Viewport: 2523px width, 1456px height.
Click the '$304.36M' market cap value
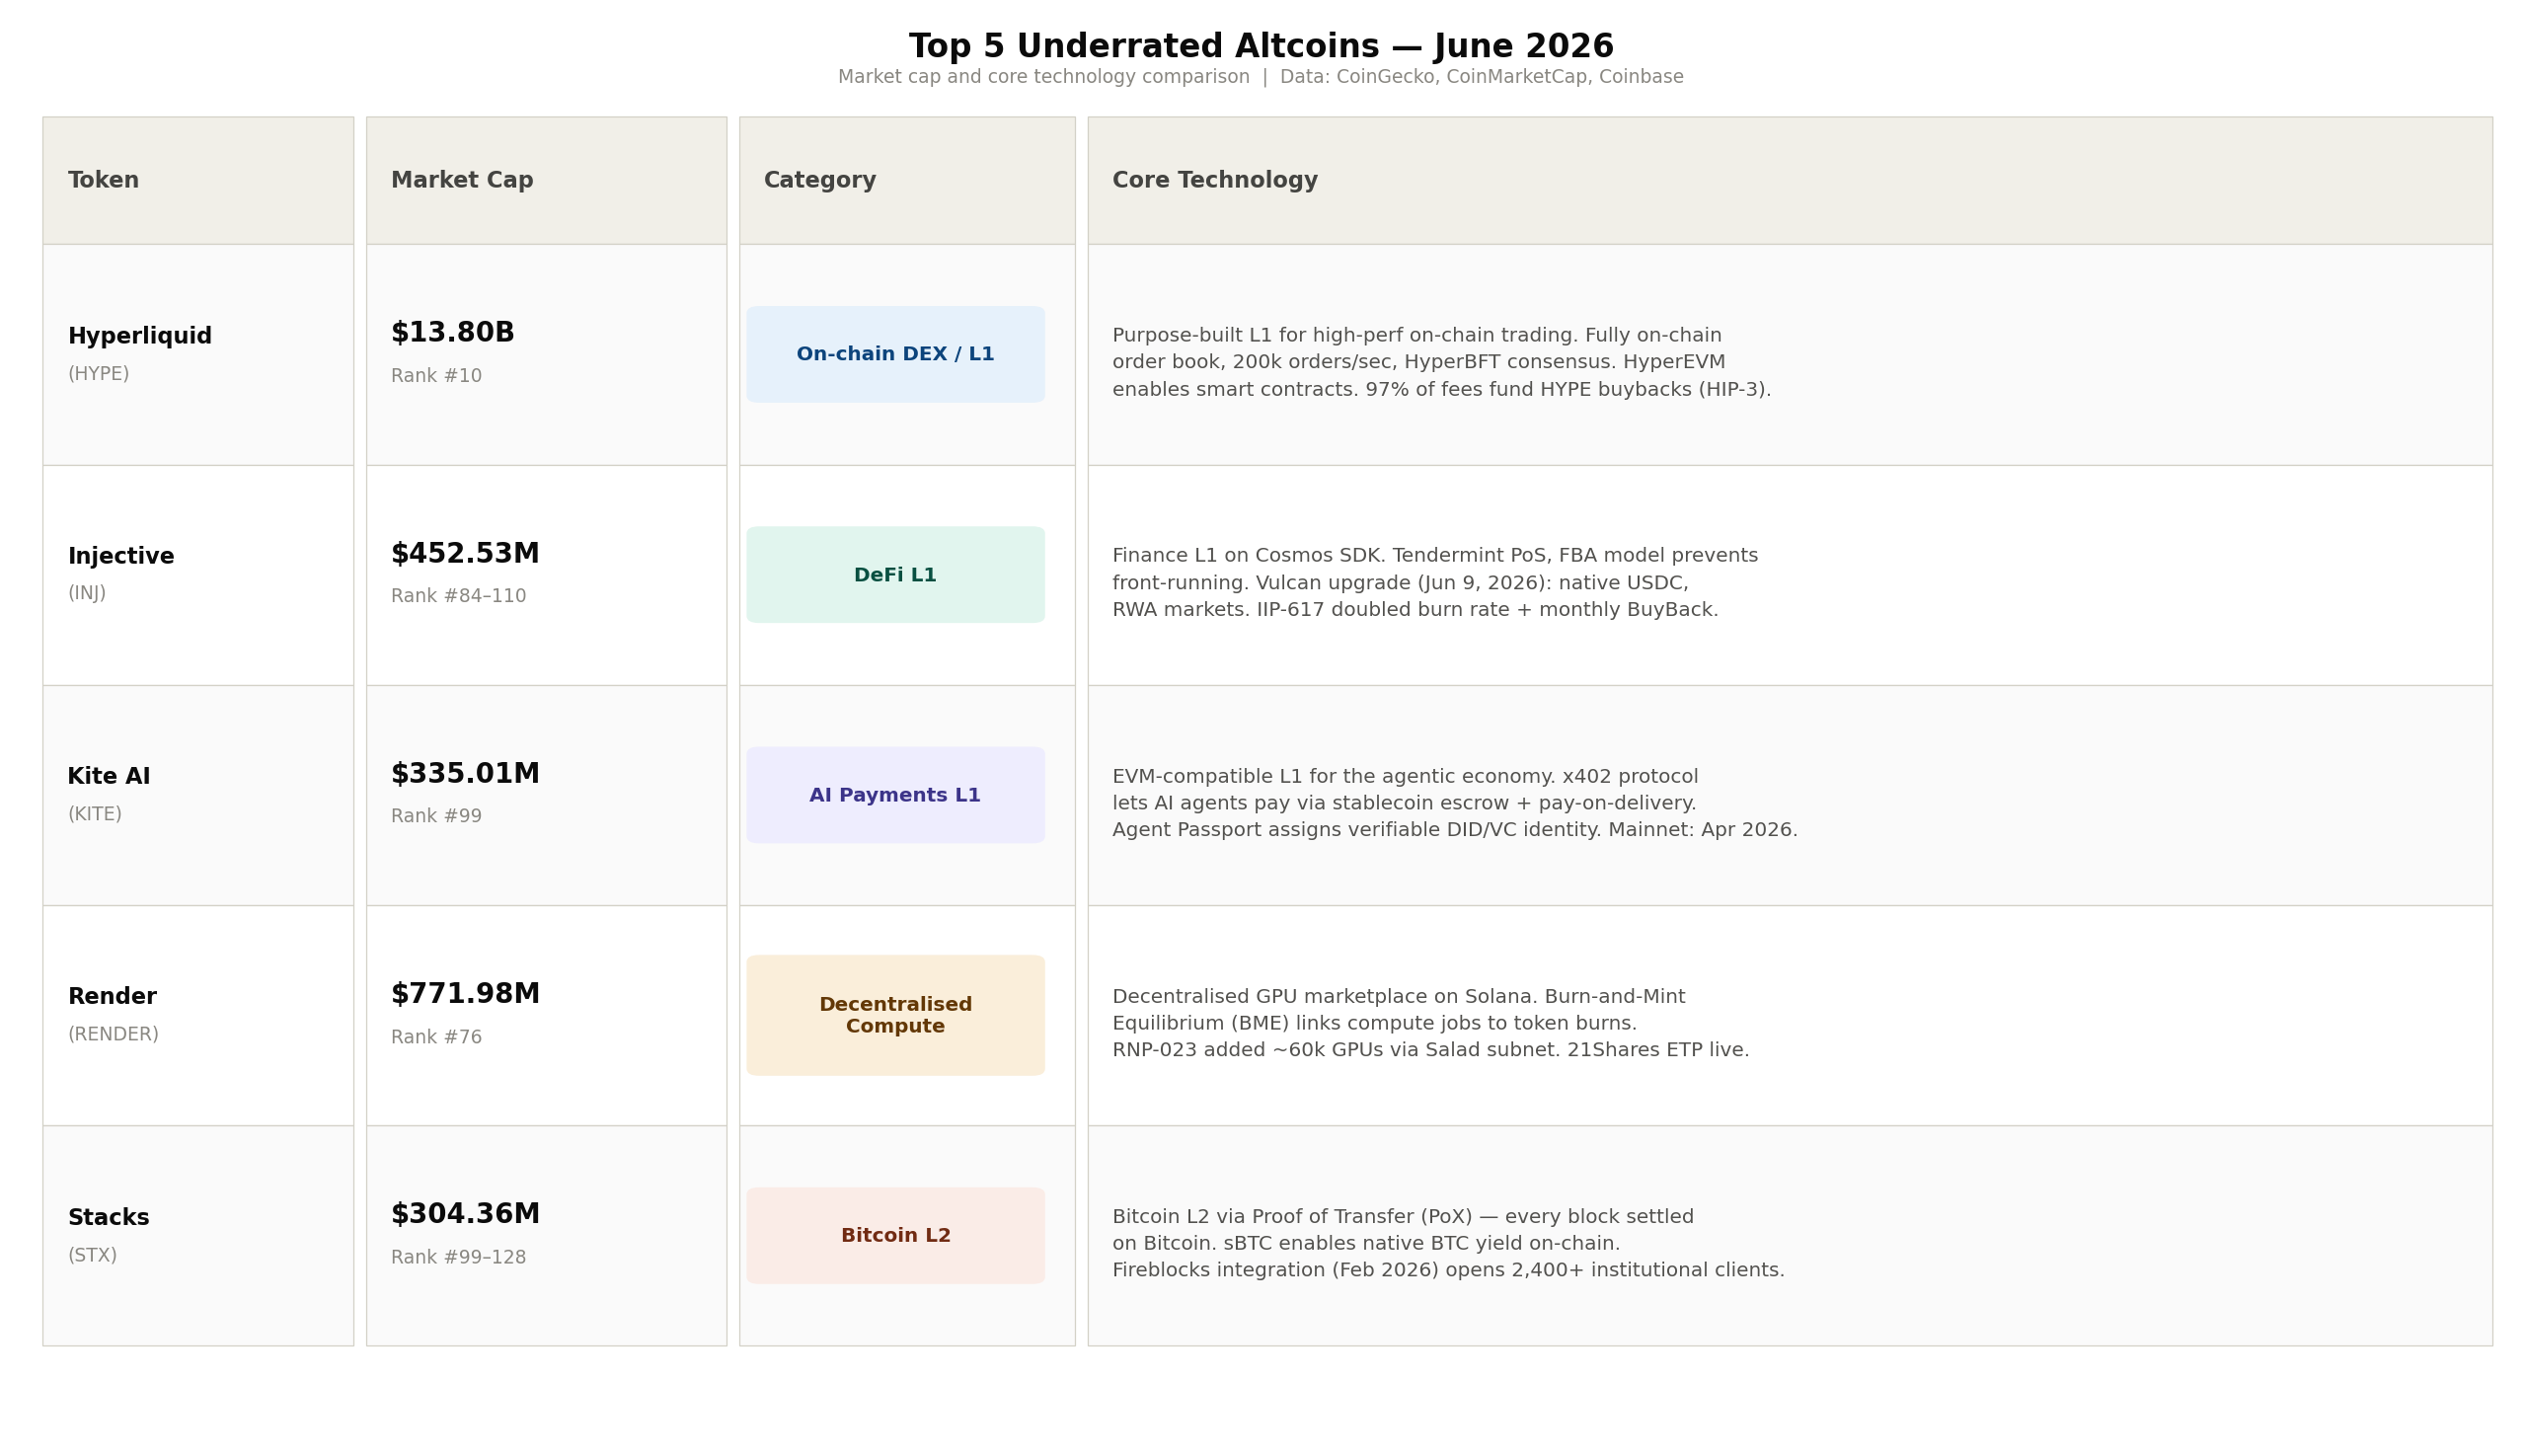point(464,1214)
